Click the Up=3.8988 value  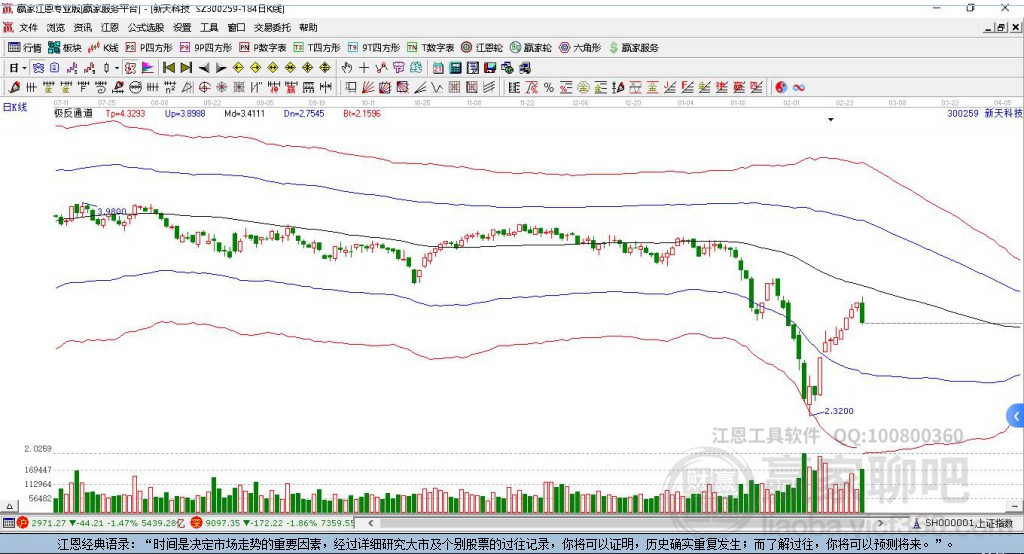tap(185, 113)
